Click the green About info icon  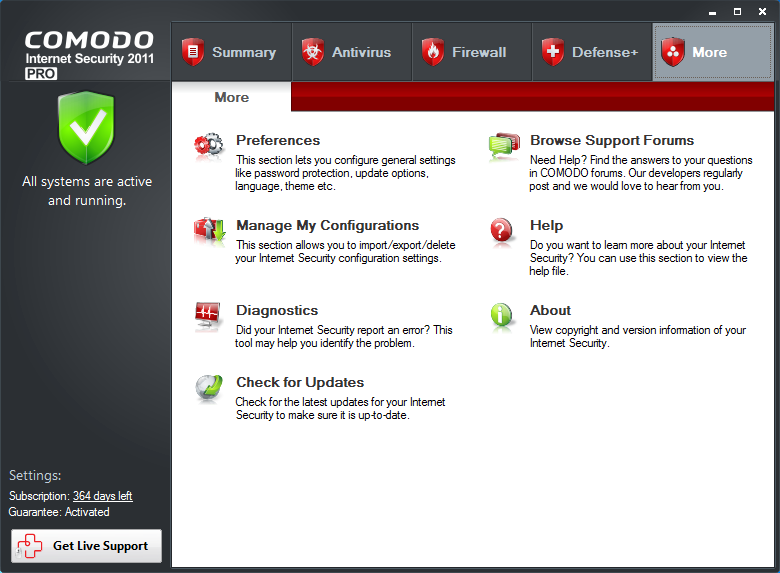(503, 316)
